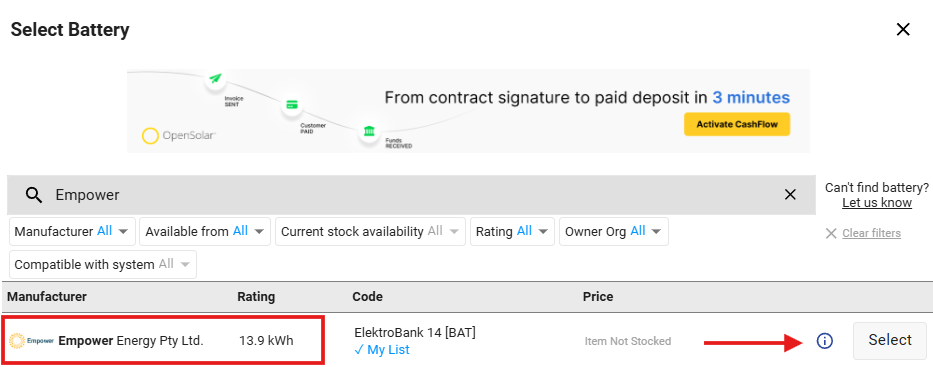Open the Owner Org filter
Viewport: 933px width, 367px height.
[613, 231]
